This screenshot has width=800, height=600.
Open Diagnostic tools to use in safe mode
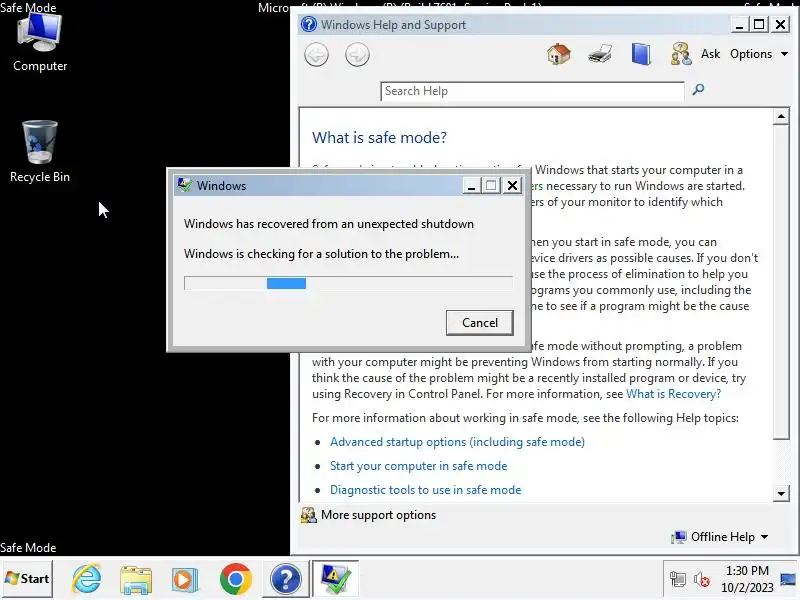point(426,490)
